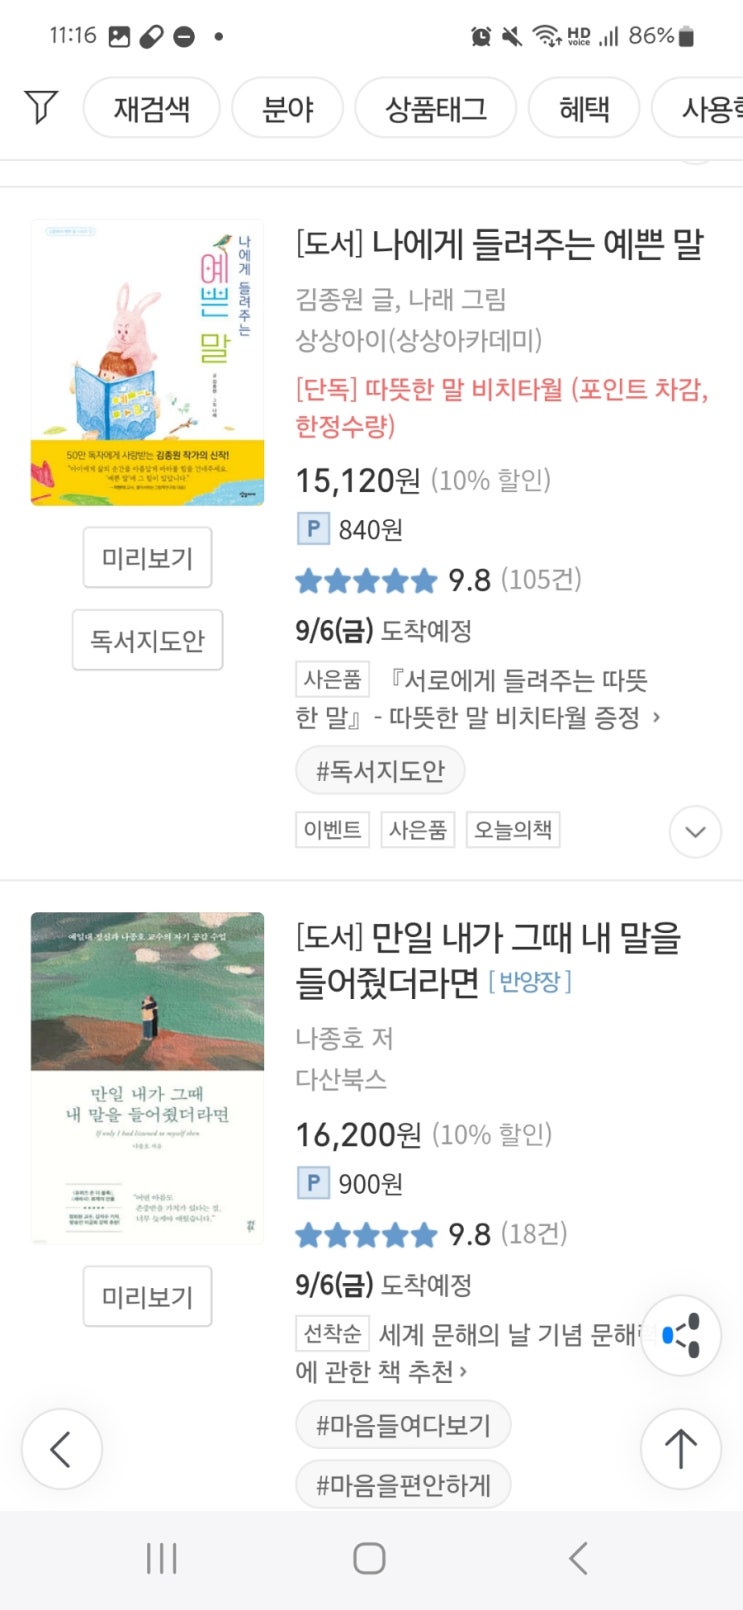Open the 상품태그 filter chip

point(435,108)
